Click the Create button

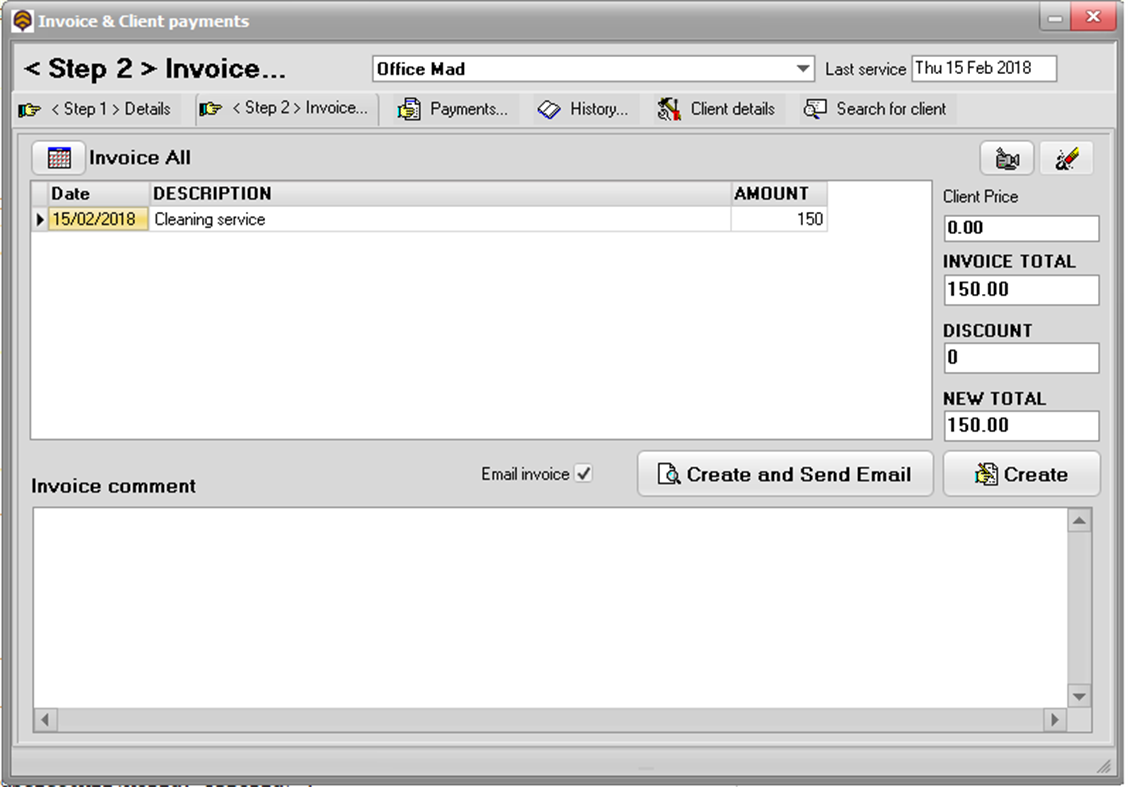coord(1022,473)
